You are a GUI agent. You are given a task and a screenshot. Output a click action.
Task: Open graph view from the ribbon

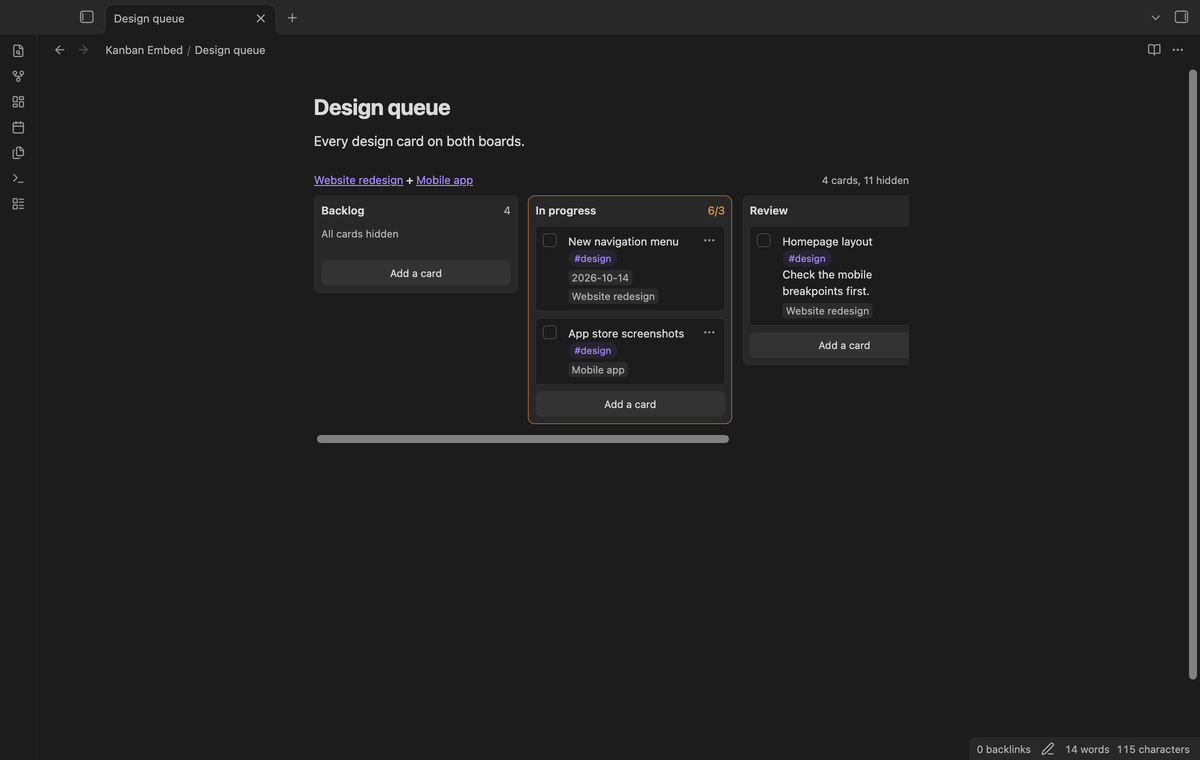18,76
